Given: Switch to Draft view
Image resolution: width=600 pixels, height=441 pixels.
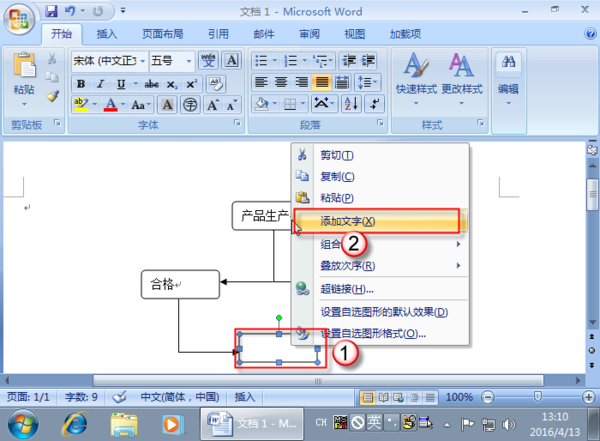Looking at the screenshot, I should [x=430, y=398].
